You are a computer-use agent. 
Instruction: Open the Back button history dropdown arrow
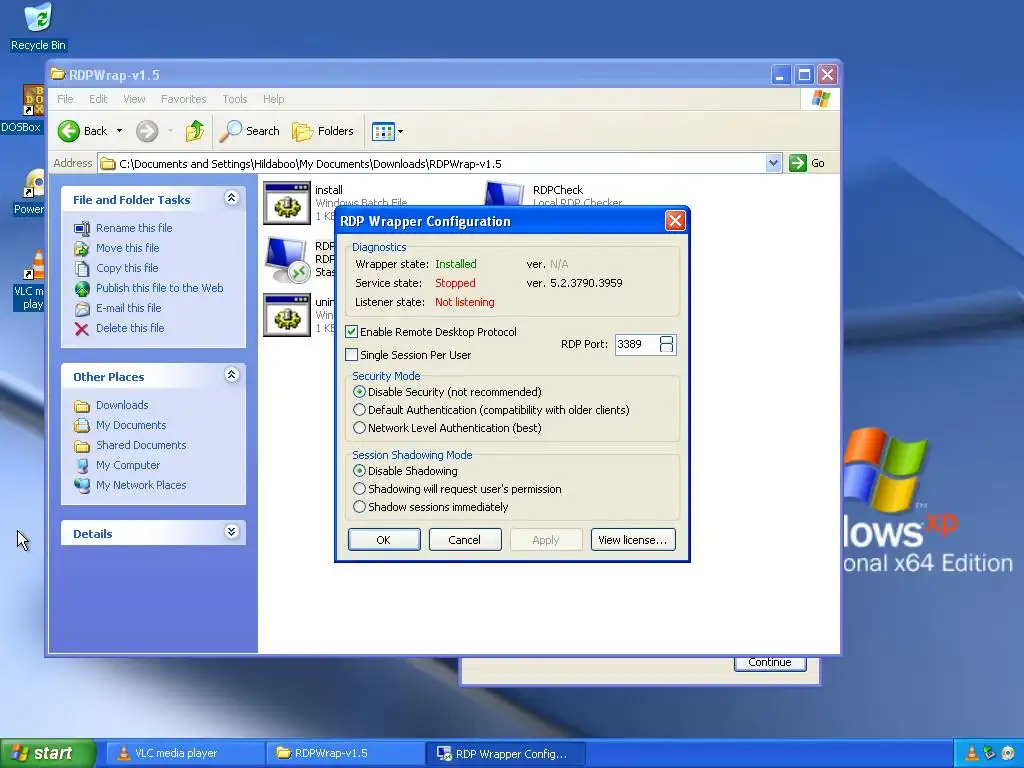(120, 131)
